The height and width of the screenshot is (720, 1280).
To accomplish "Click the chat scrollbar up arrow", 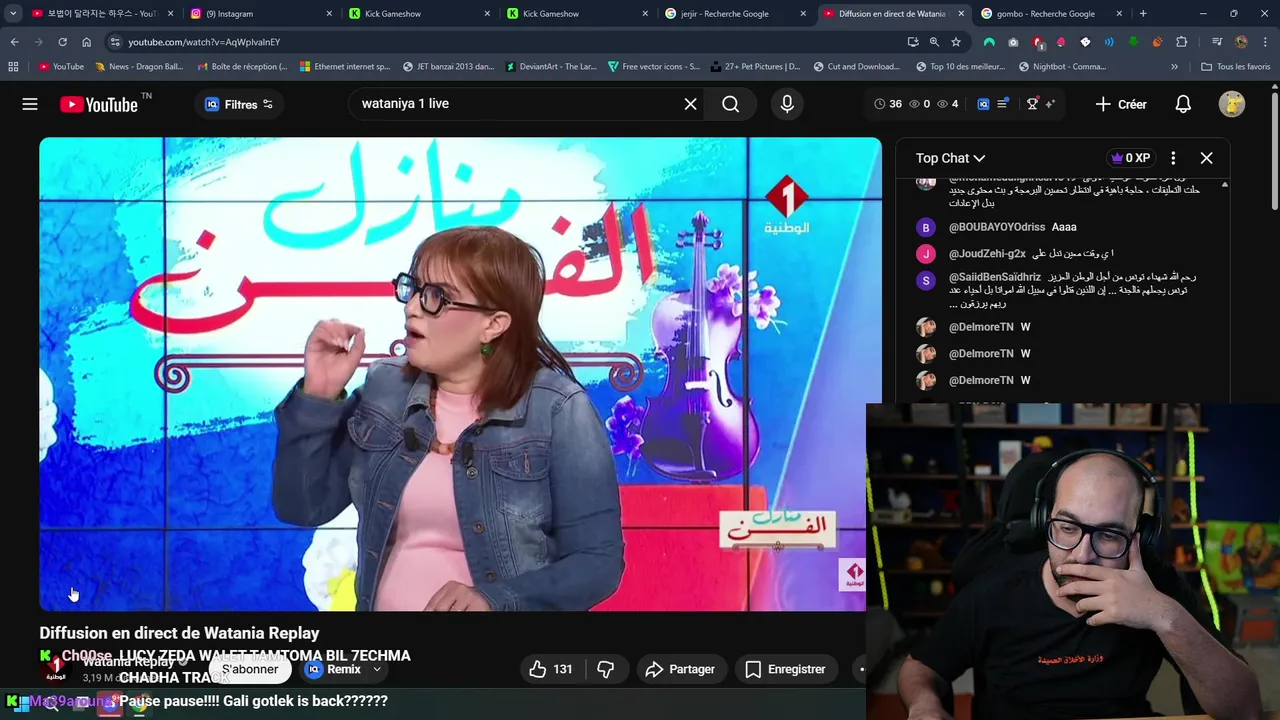I will pos(1224,186).
